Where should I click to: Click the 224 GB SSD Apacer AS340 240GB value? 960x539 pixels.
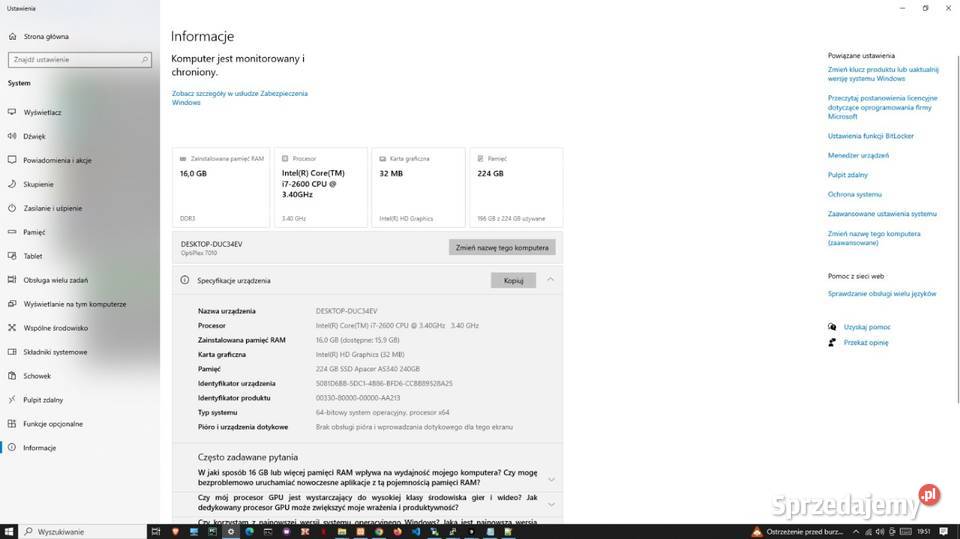367,369
